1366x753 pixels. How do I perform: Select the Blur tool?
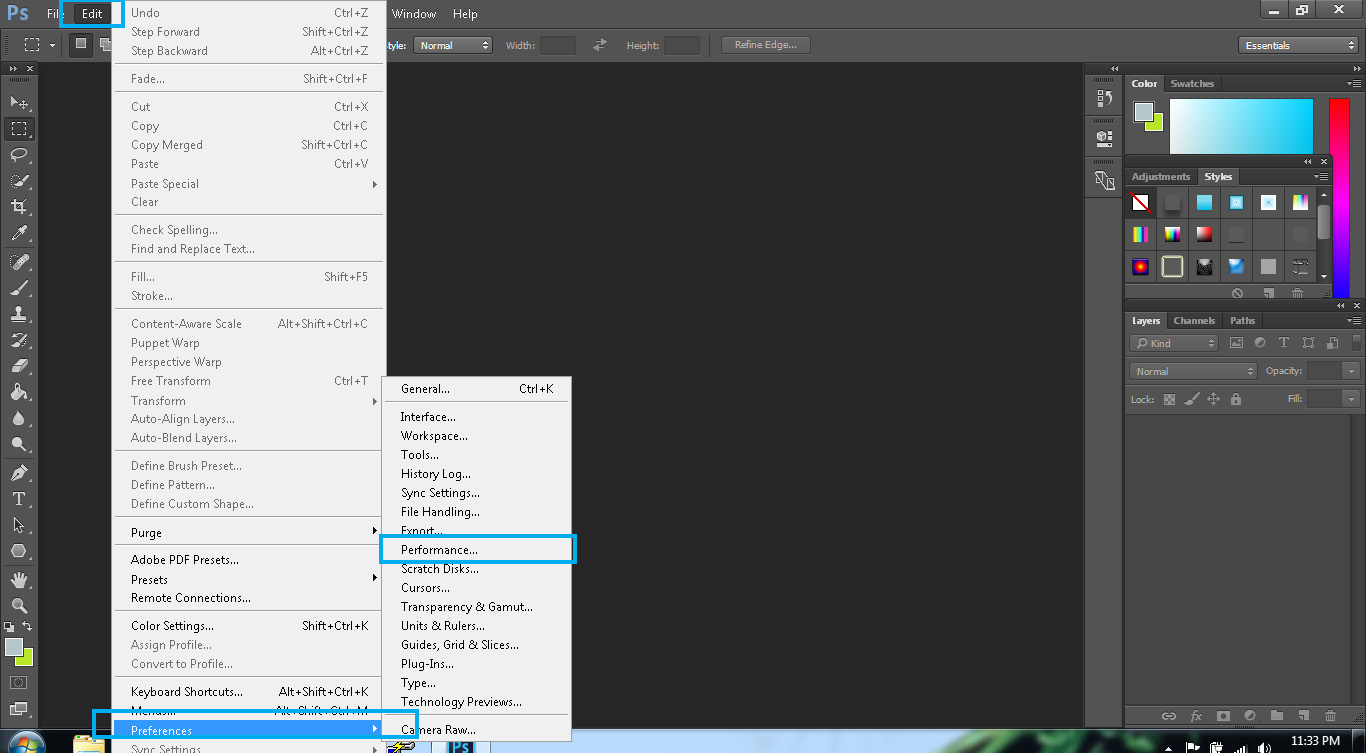tap(19, 418)
